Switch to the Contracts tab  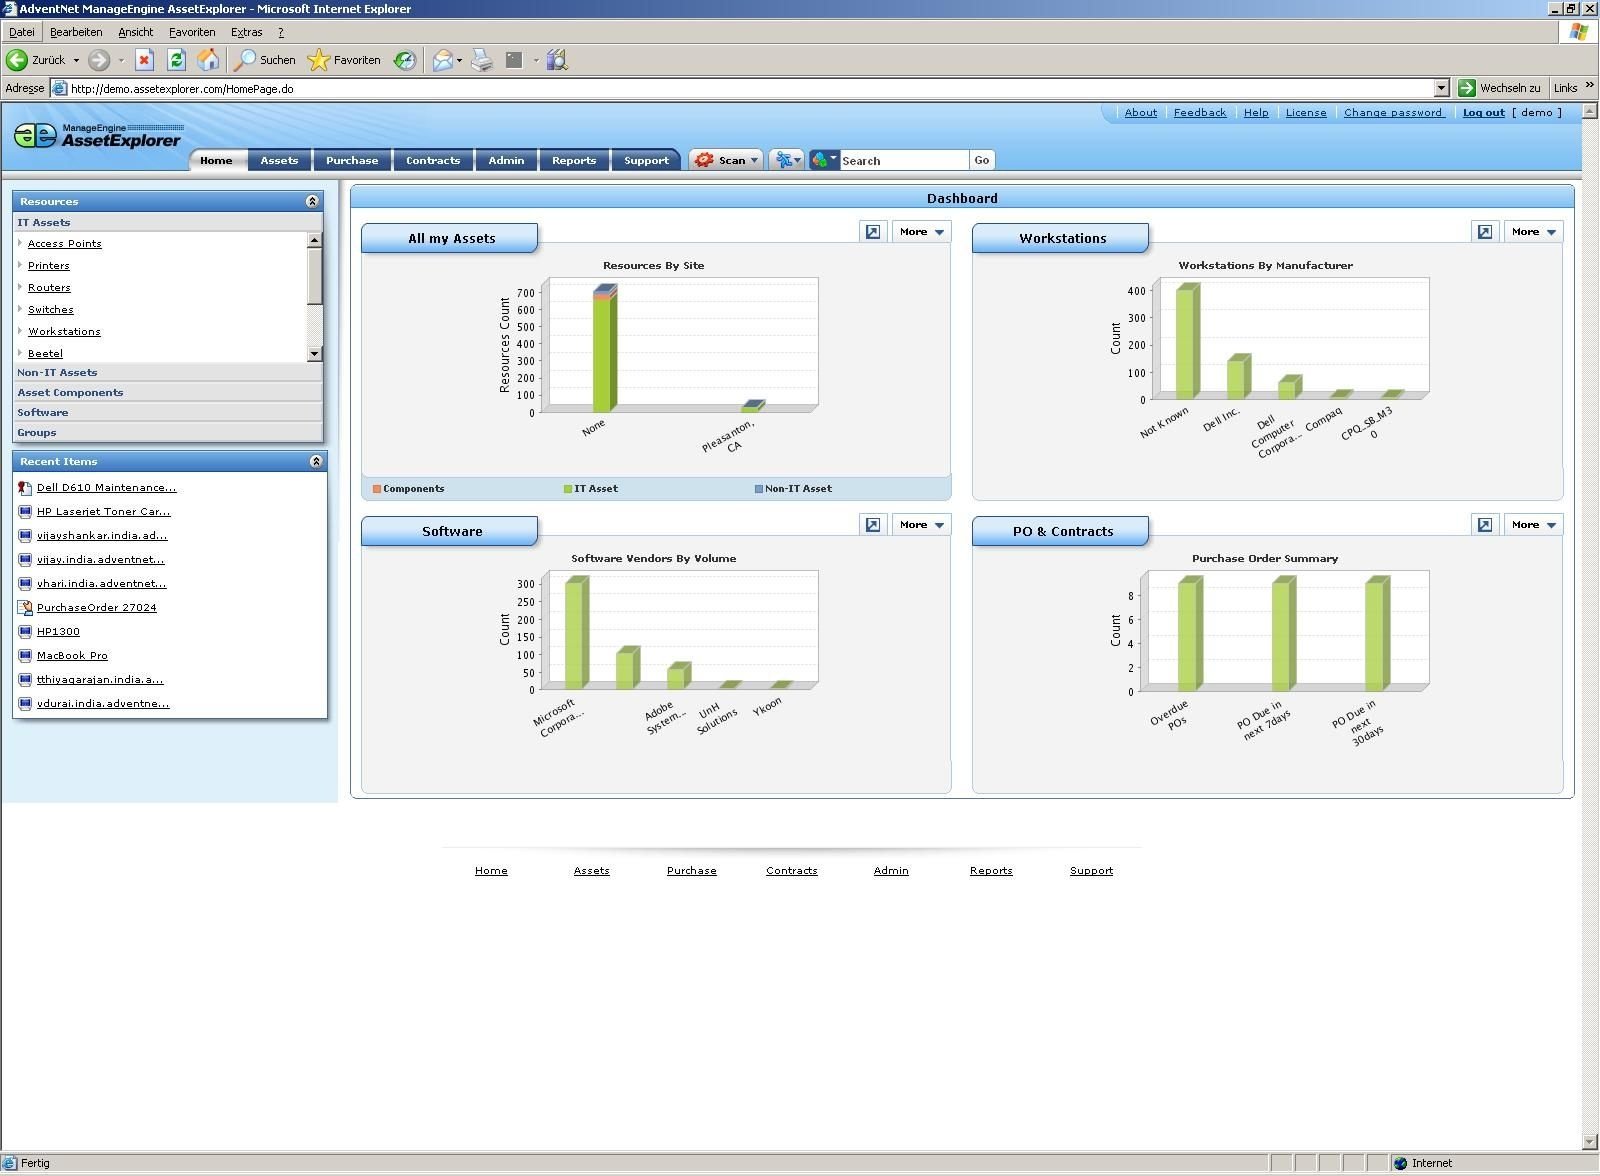[433, 161]
